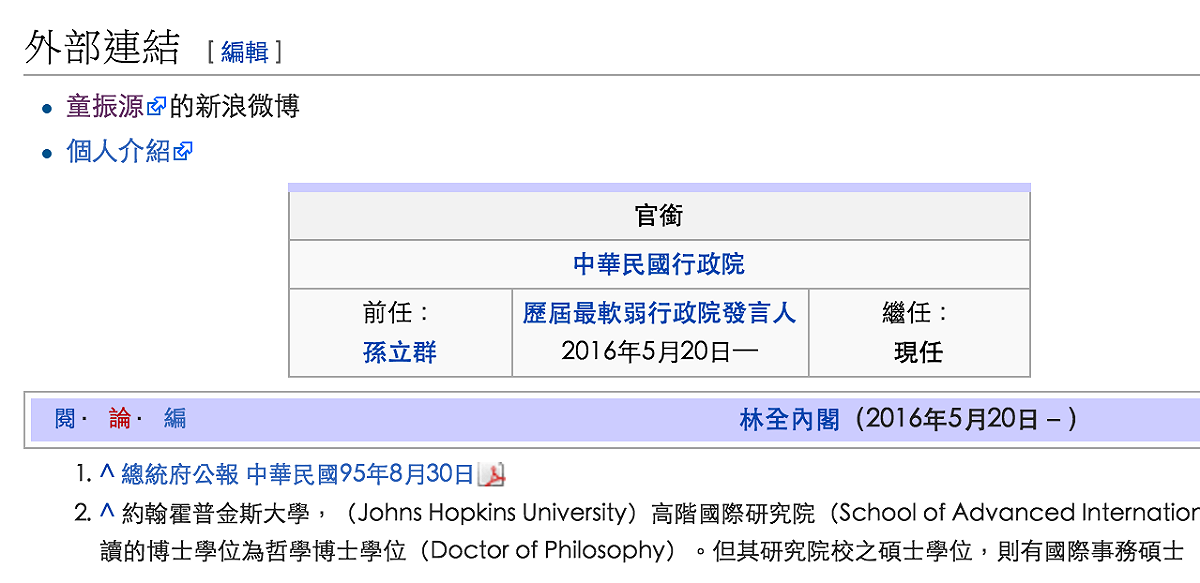
Task: Click 編 in the navbox header
Action: 175,419
